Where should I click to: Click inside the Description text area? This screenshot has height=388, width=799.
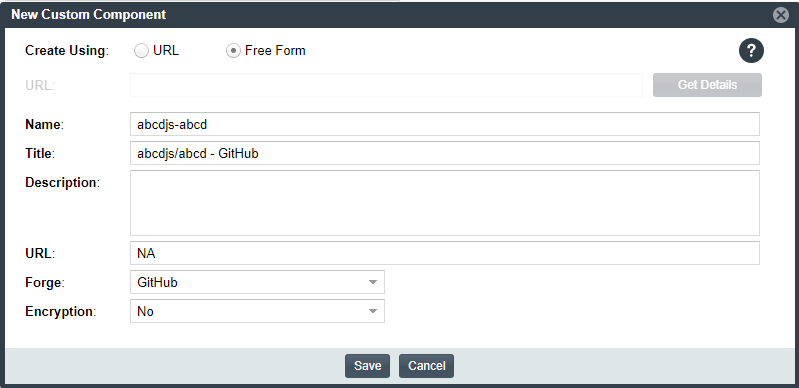pyautogui.click(x=445, y=203)
